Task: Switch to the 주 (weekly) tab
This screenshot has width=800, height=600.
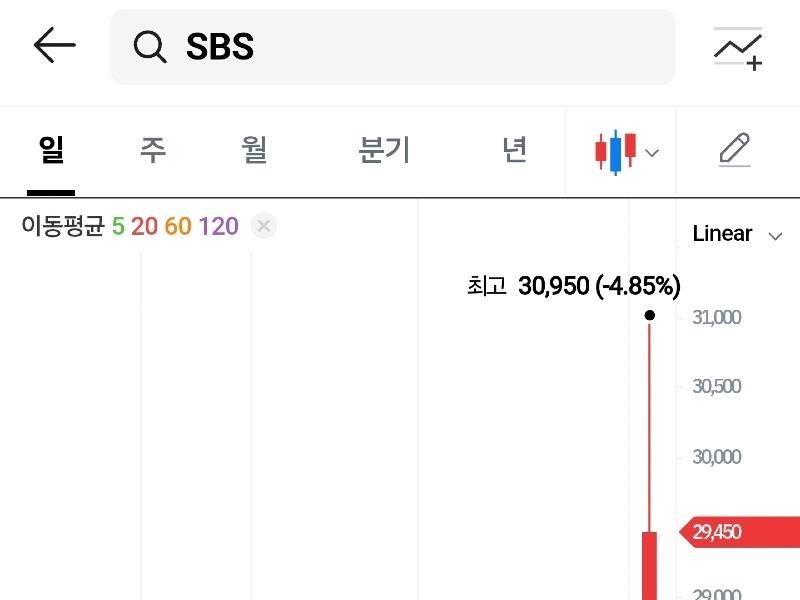Action: point(152,151)
